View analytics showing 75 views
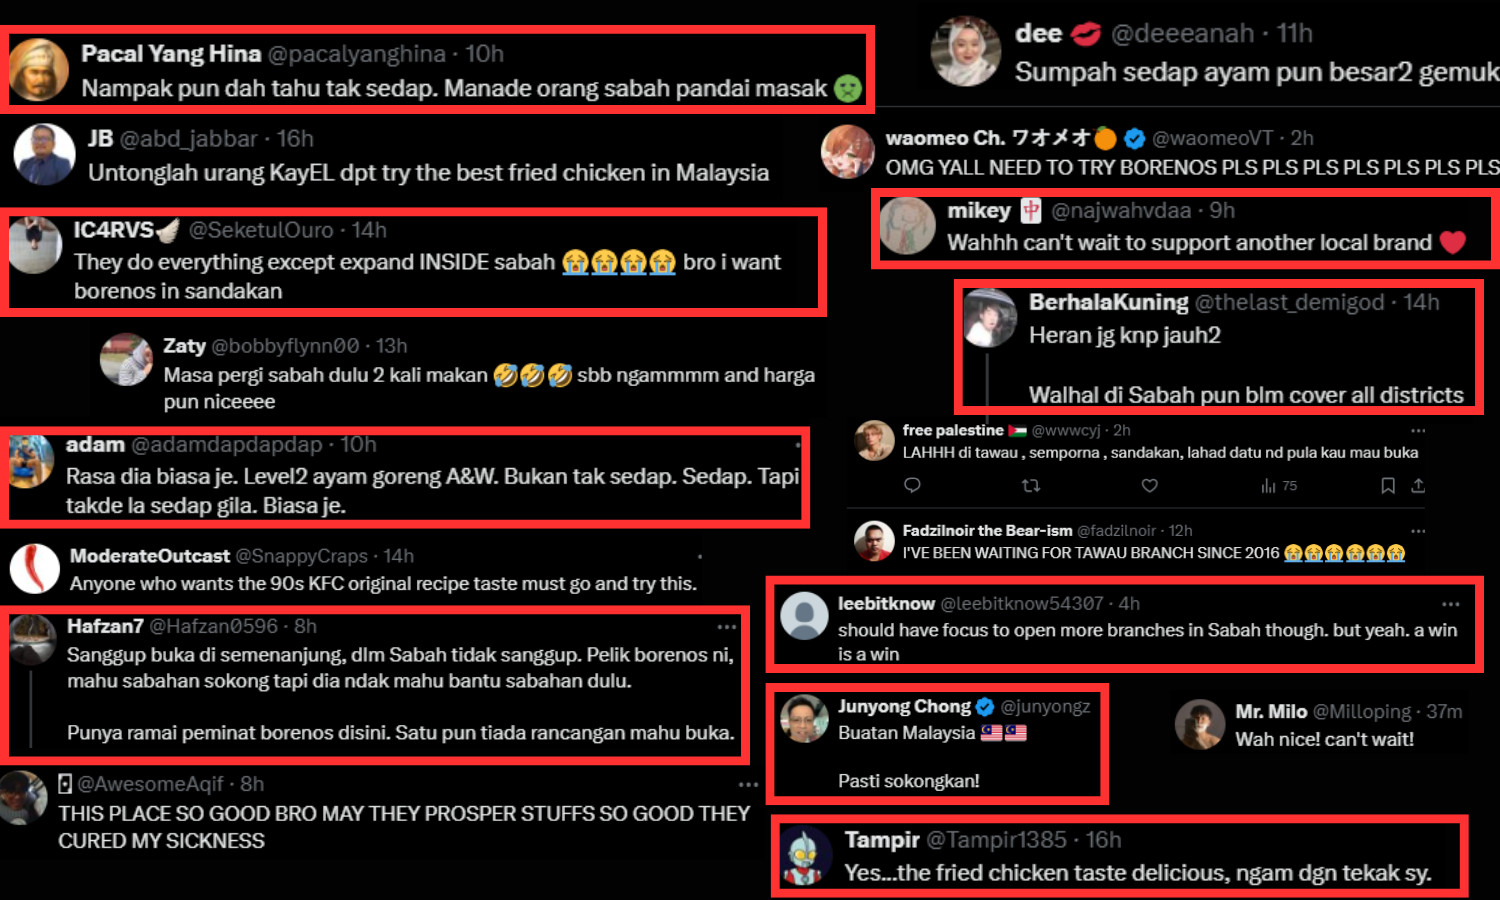Viewport: 1500px width, 900px height. [x=1279, y=486]
